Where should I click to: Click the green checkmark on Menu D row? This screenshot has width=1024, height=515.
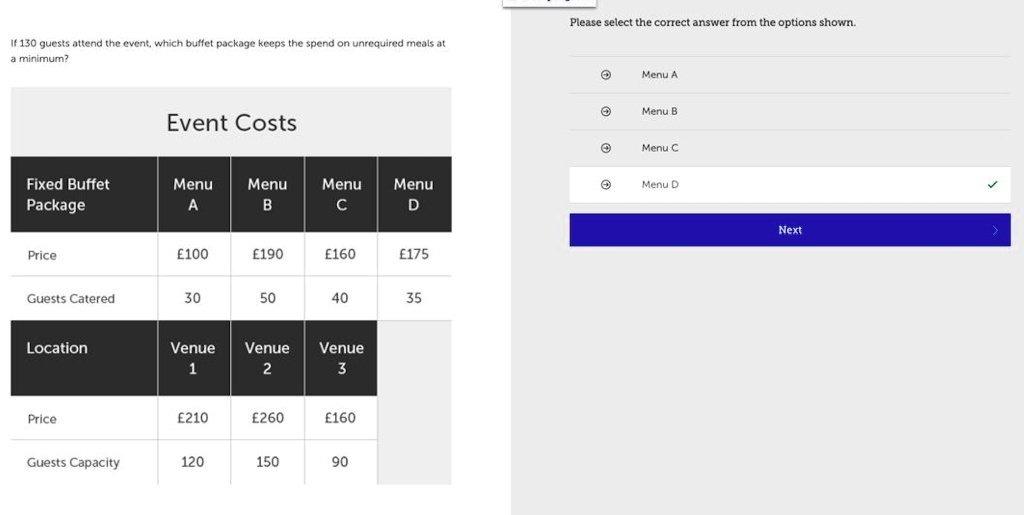pyautogui.click(x=992, y=185)
